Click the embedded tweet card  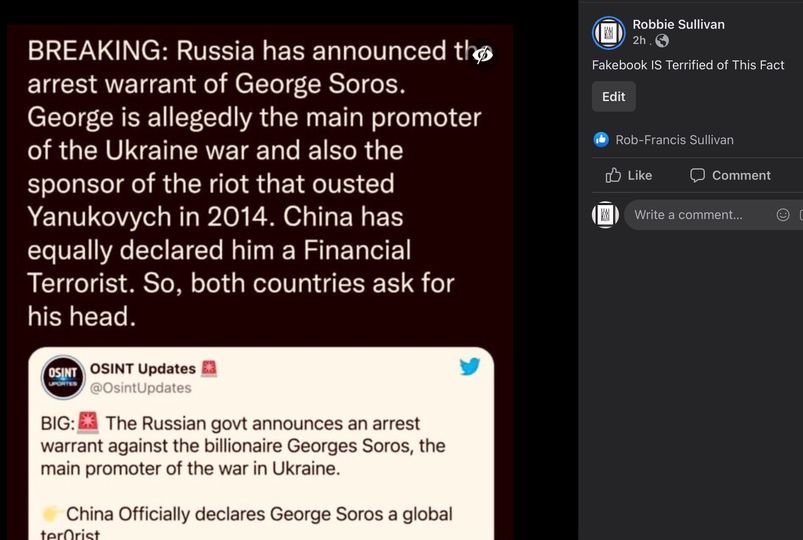coord(261,443)
